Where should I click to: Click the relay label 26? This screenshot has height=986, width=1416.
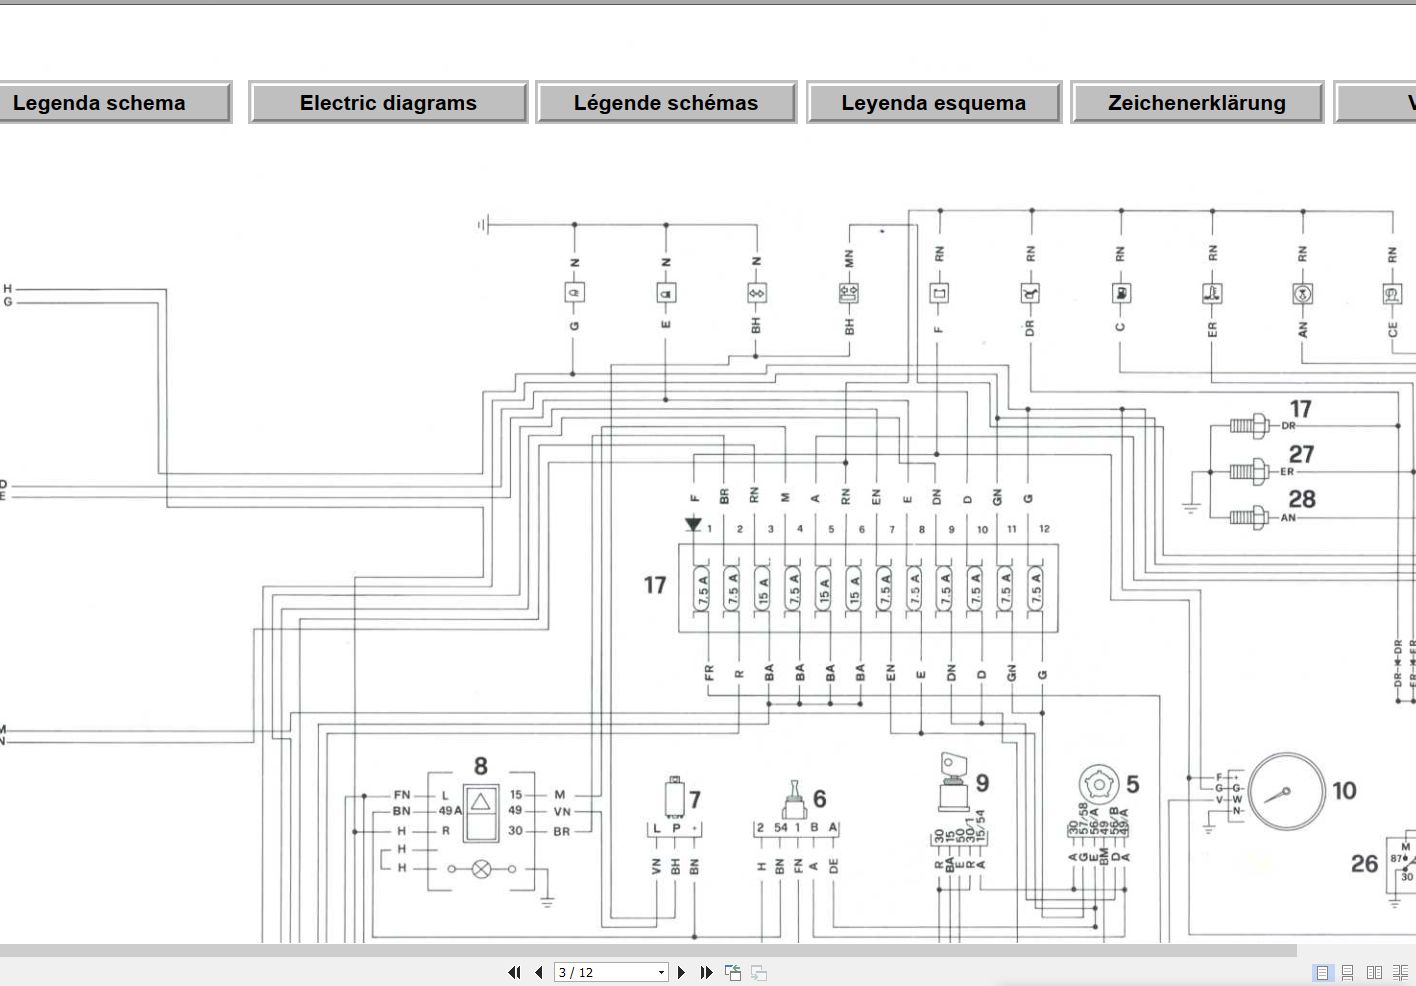click(x=1364, y=863)
